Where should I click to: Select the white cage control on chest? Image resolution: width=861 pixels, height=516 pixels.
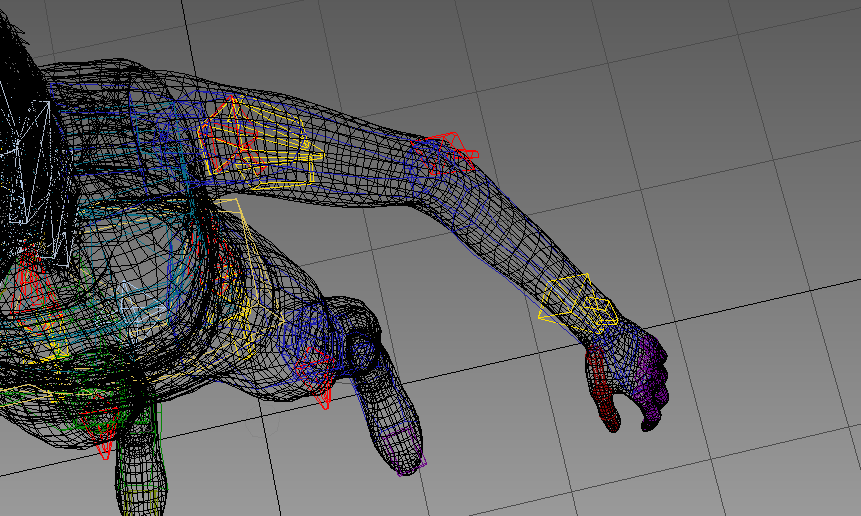tap(30, 160)
